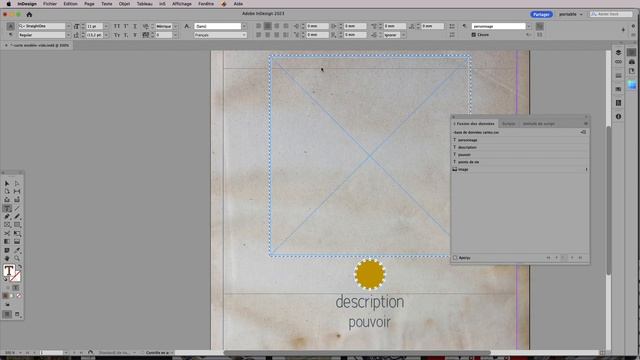This screenshot has width=640, height=360.
Task: Select the Content Collector tool
Action: pyautogui.click(x=7, y=200)
